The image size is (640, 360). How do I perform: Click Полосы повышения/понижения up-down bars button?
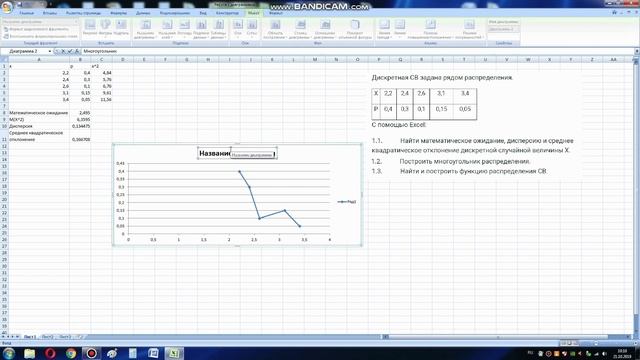click(430, 29)
